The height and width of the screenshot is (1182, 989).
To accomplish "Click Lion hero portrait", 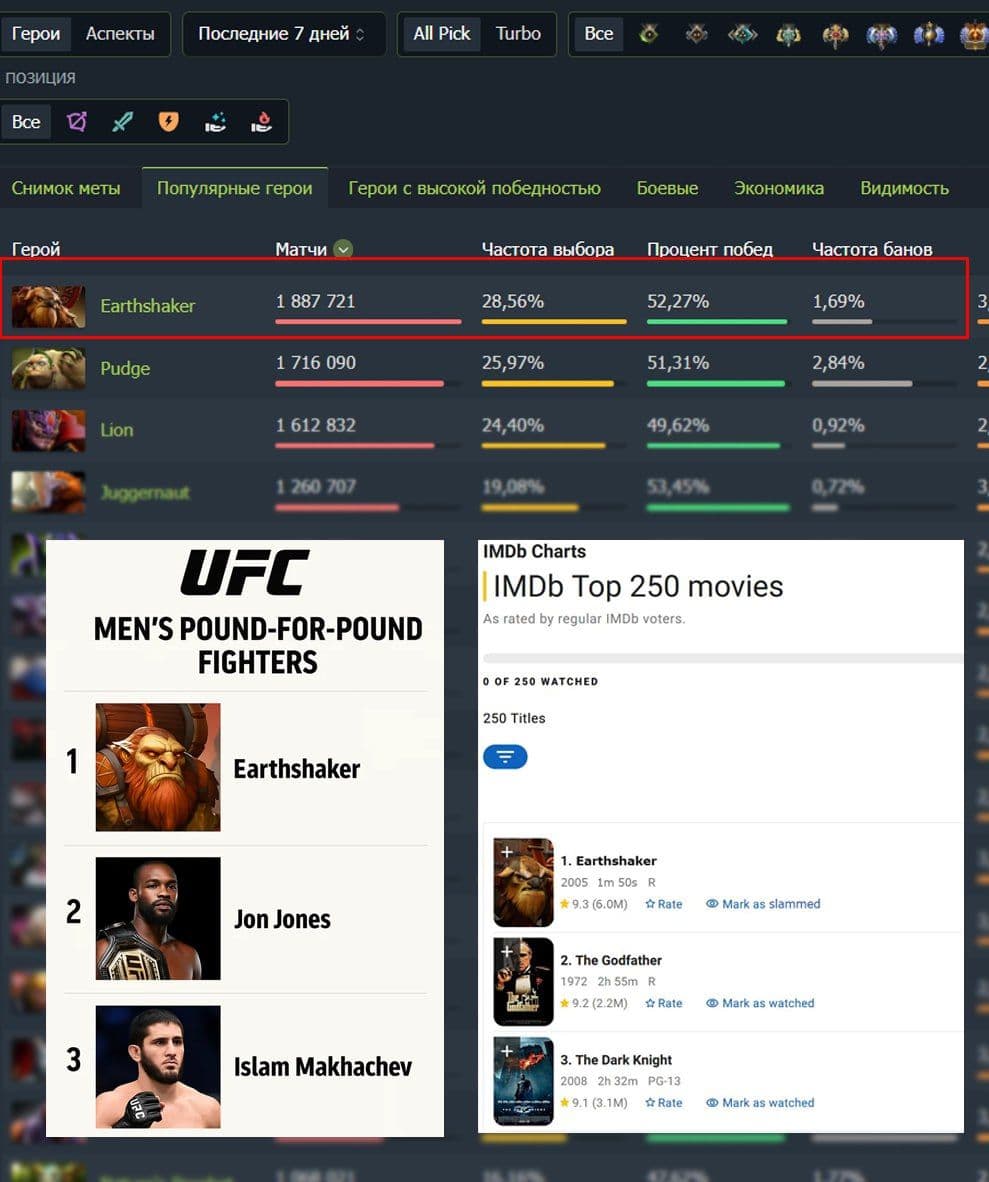I will click(x=48, y=430).
